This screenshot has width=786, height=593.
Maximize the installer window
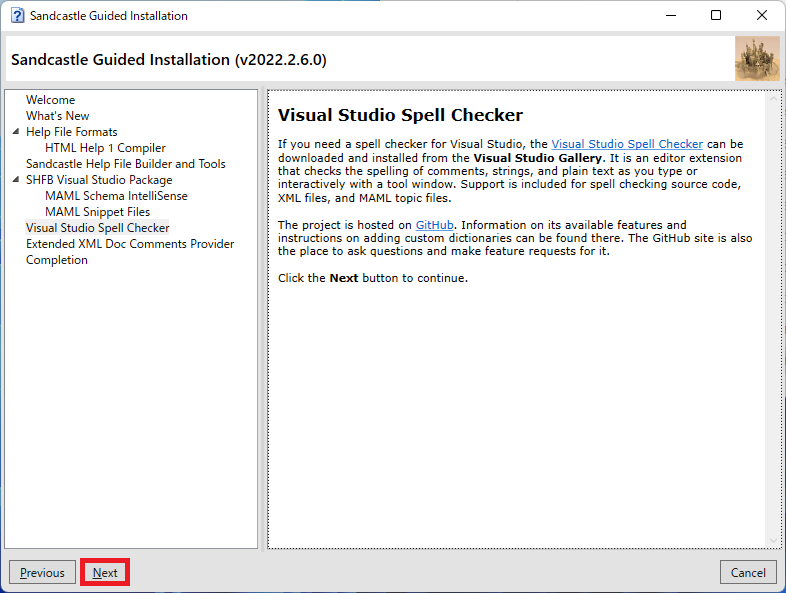(716, 16)
